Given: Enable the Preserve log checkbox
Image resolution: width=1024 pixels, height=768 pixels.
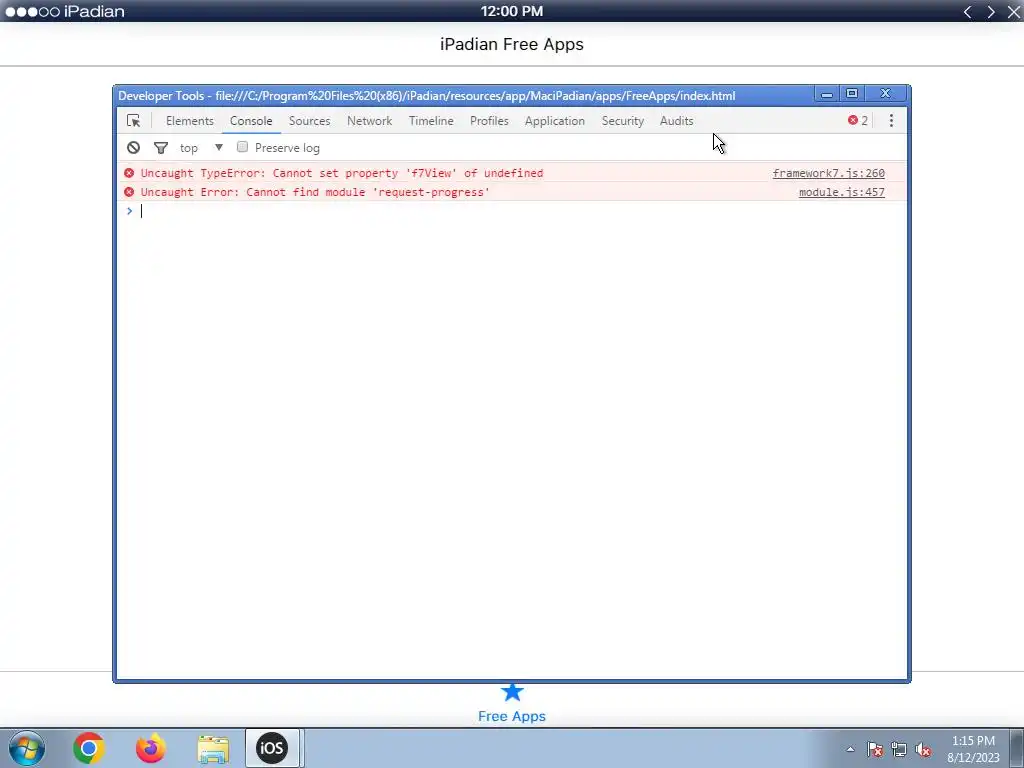Looking at the screenshot, I should tap(242, 147).
